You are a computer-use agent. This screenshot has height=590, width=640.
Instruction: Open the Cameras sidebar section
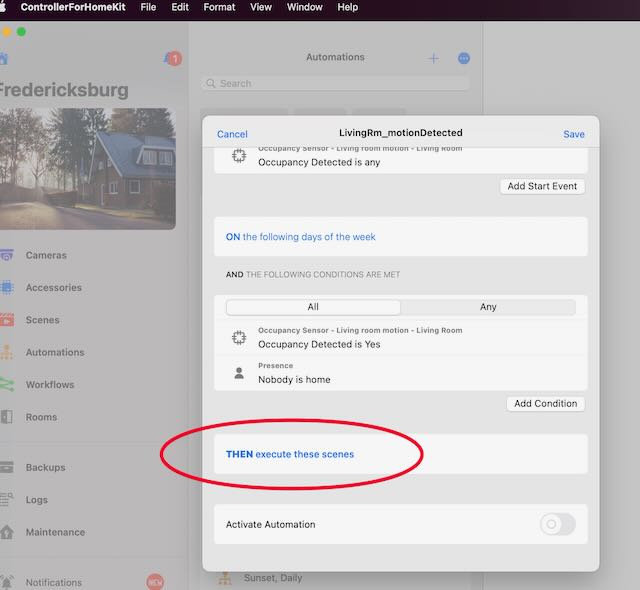point(46,255)
